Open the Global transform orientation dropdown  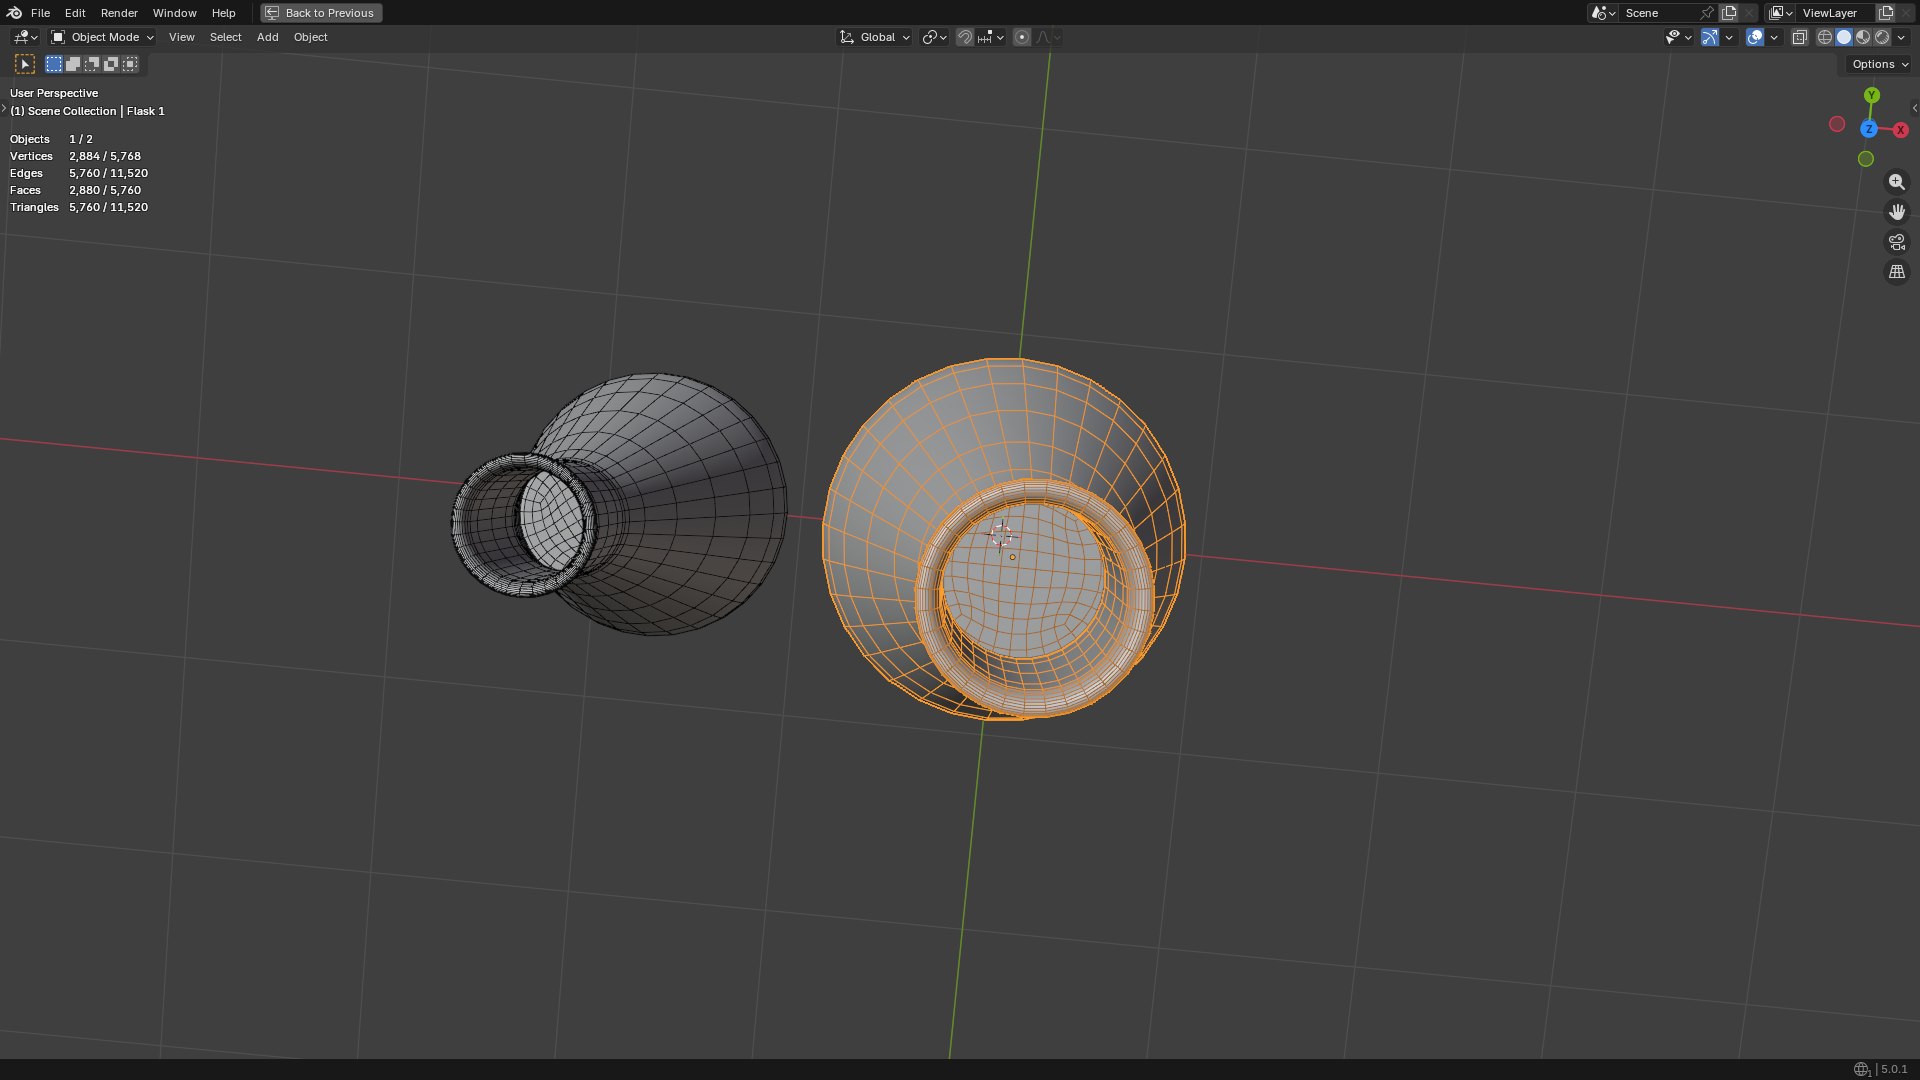point(874,37)
